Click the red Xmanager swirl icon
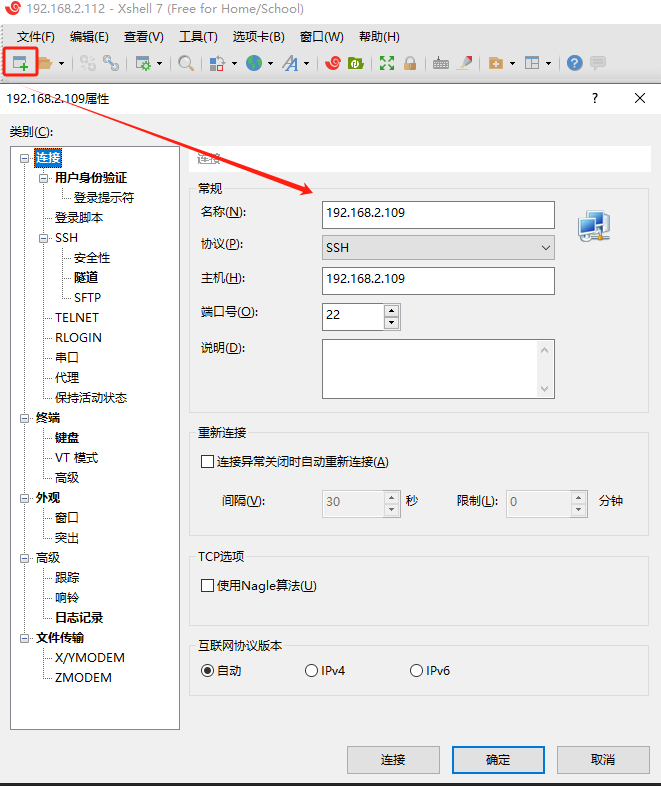The image size is (661, 786). click(333, 63)
